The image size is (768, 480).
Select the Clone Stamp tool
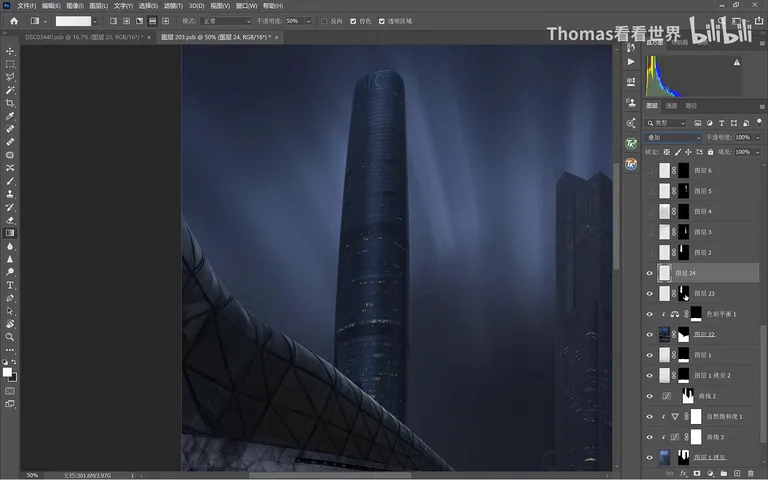pos(10,194)
